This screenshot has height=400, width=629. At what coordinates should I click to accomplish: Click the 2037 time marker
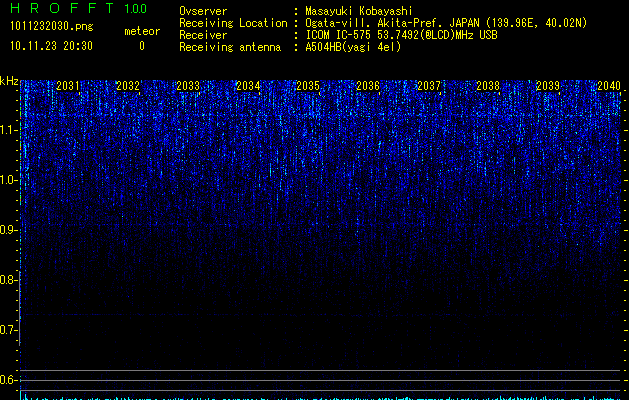click(x=429, y=86)
